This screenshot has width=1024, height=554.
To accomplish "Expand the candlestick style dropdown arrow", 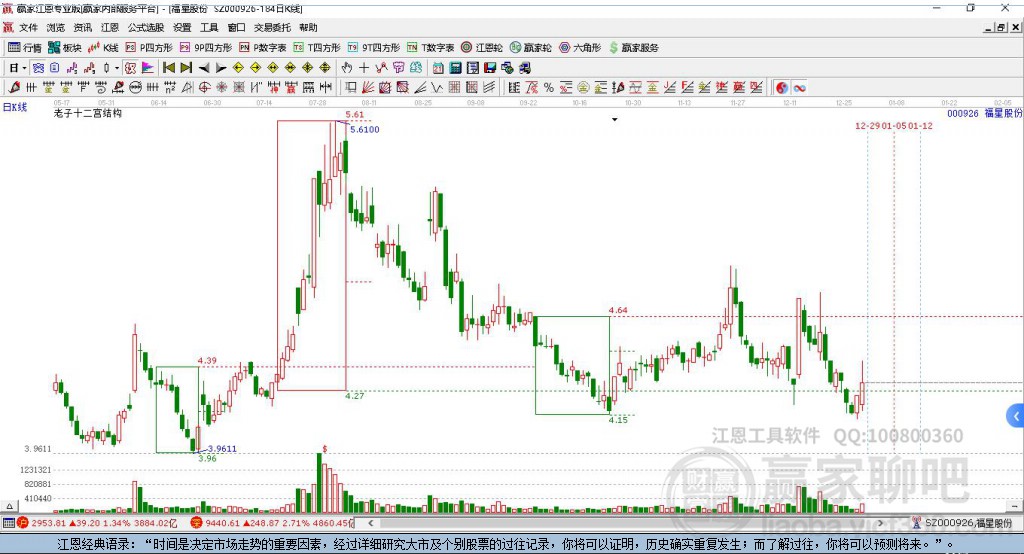I will click(x=117, y=68).
